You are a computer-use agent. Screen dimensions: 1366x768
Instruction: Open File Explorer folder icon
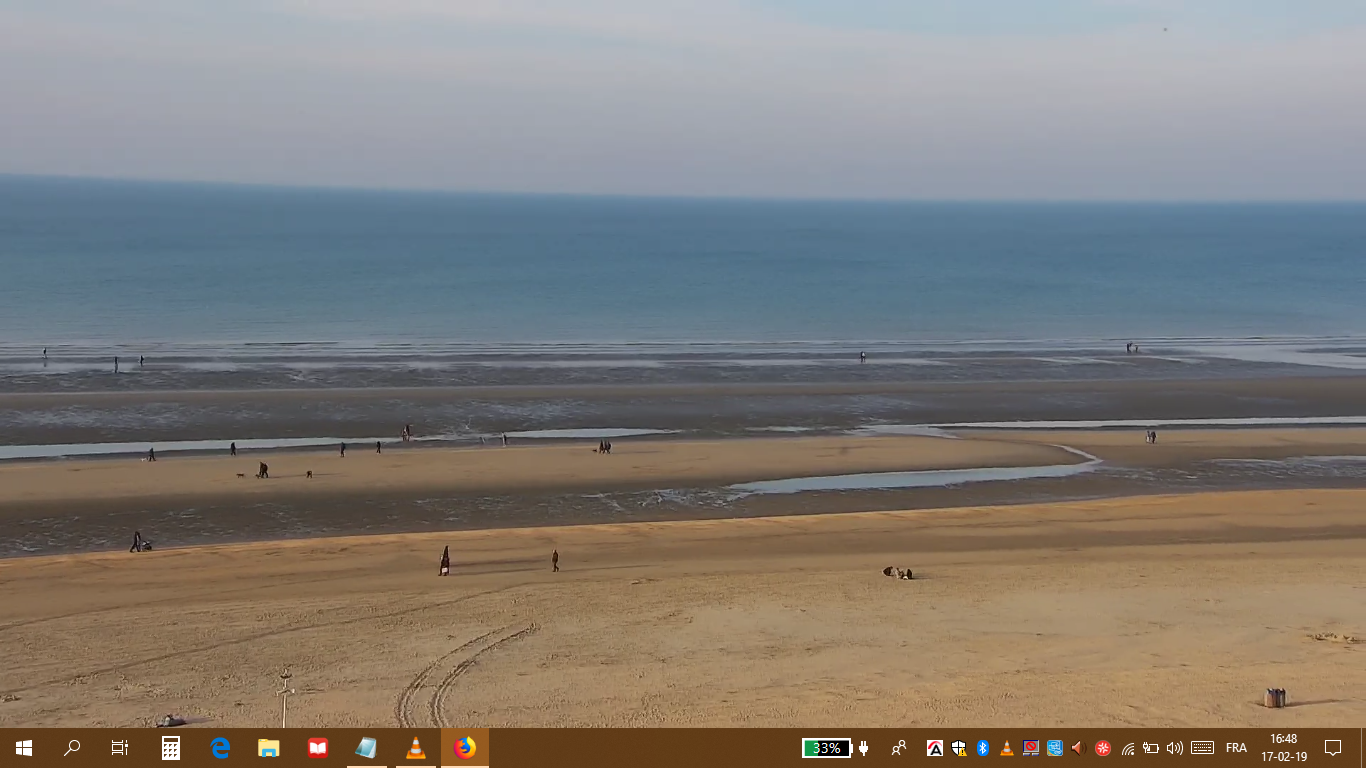tap(269, 748)
